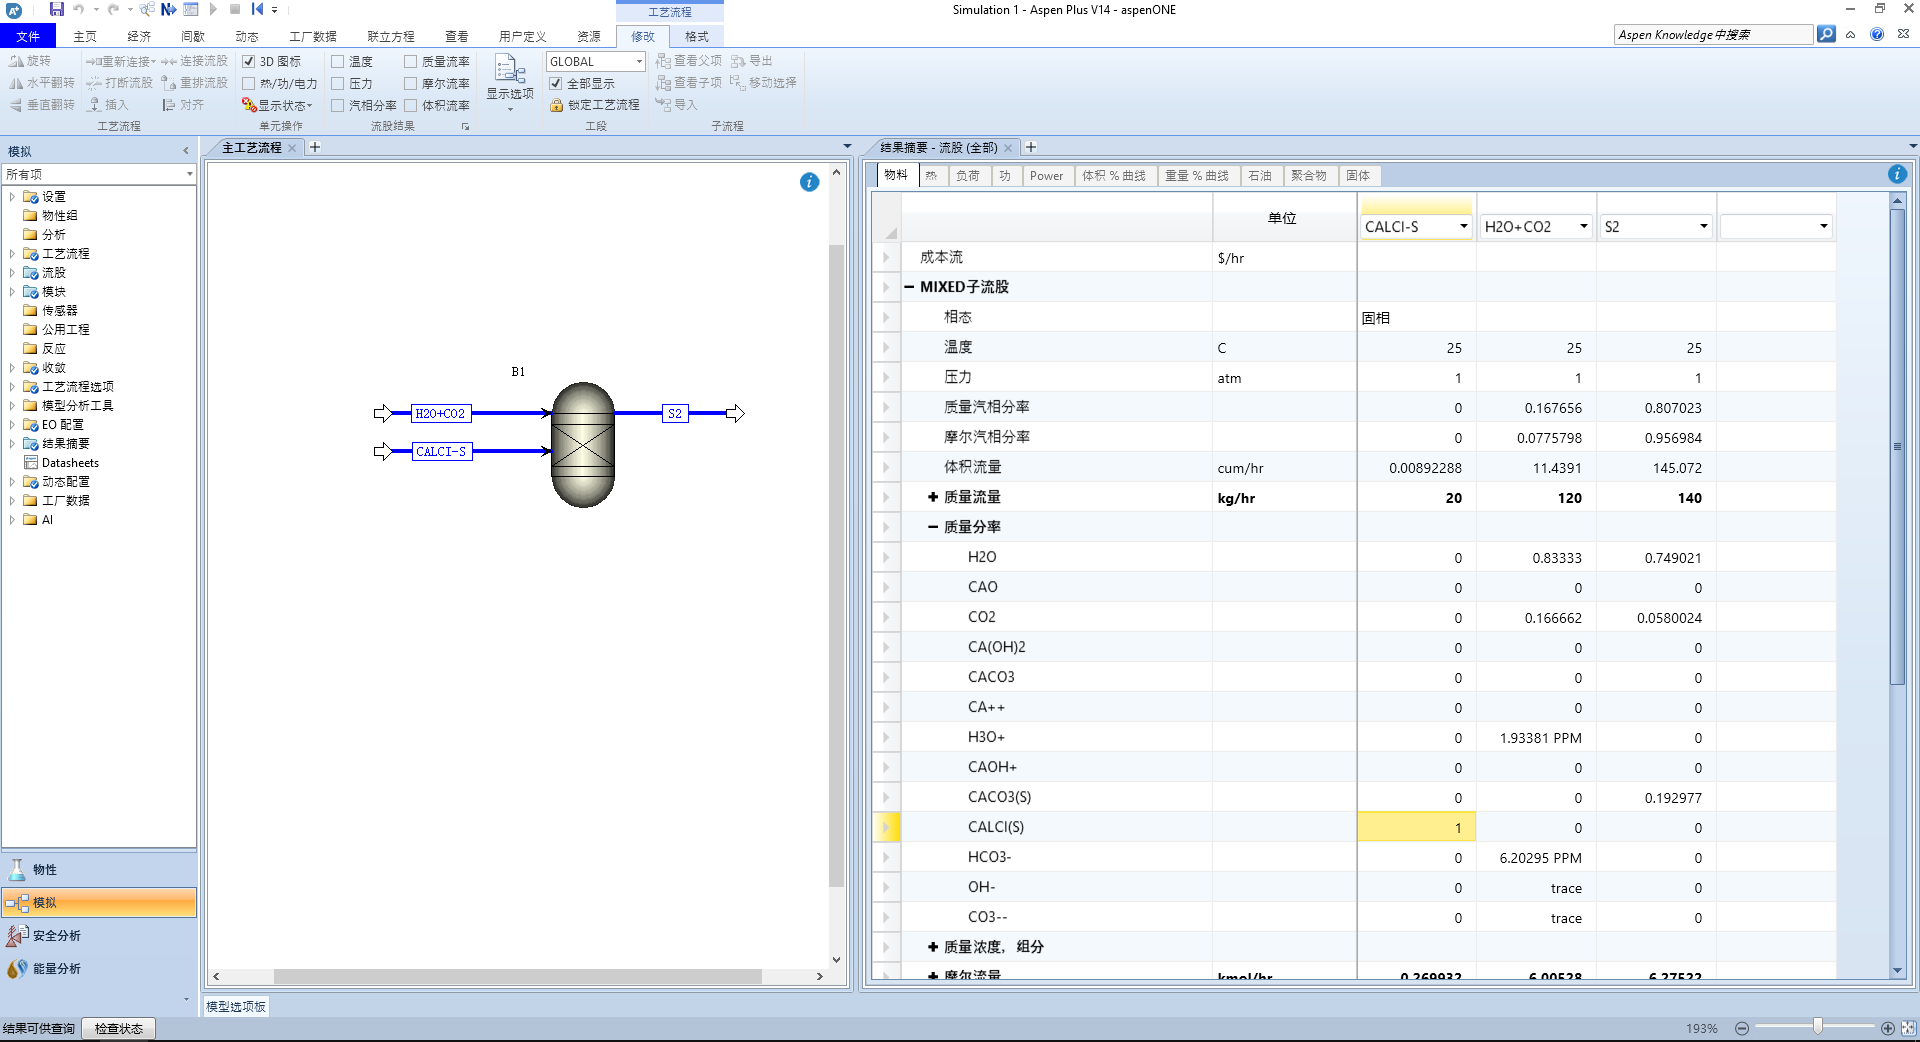Switch to the 负荷 results tab
The height and width of the screenshot is (1042, 1920).
coord(968,176)
